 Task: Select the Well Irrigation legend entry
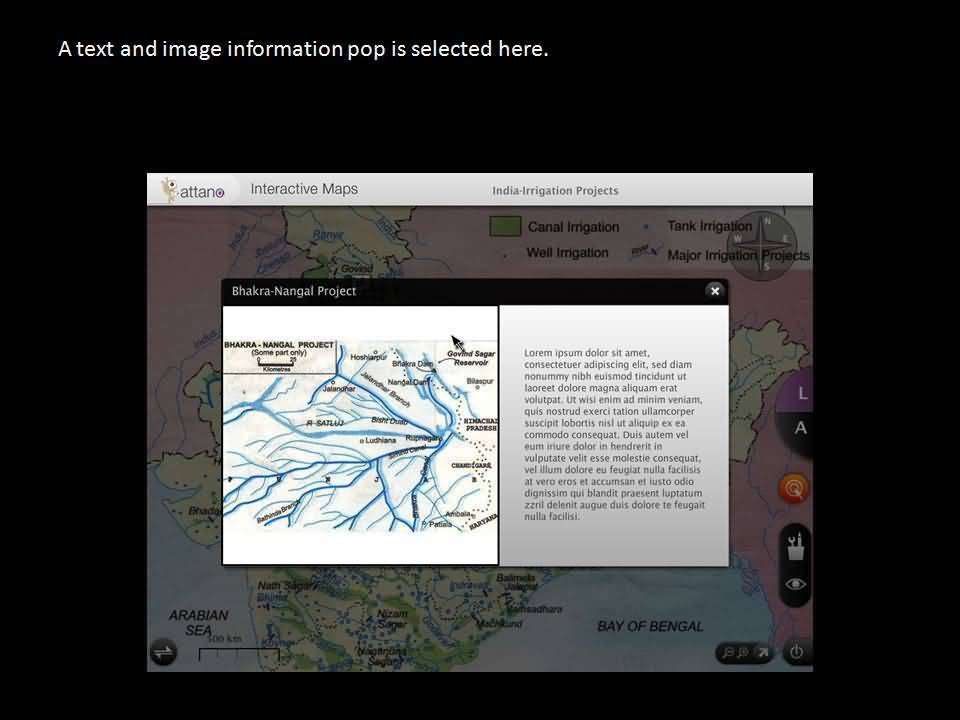[567, 253]
